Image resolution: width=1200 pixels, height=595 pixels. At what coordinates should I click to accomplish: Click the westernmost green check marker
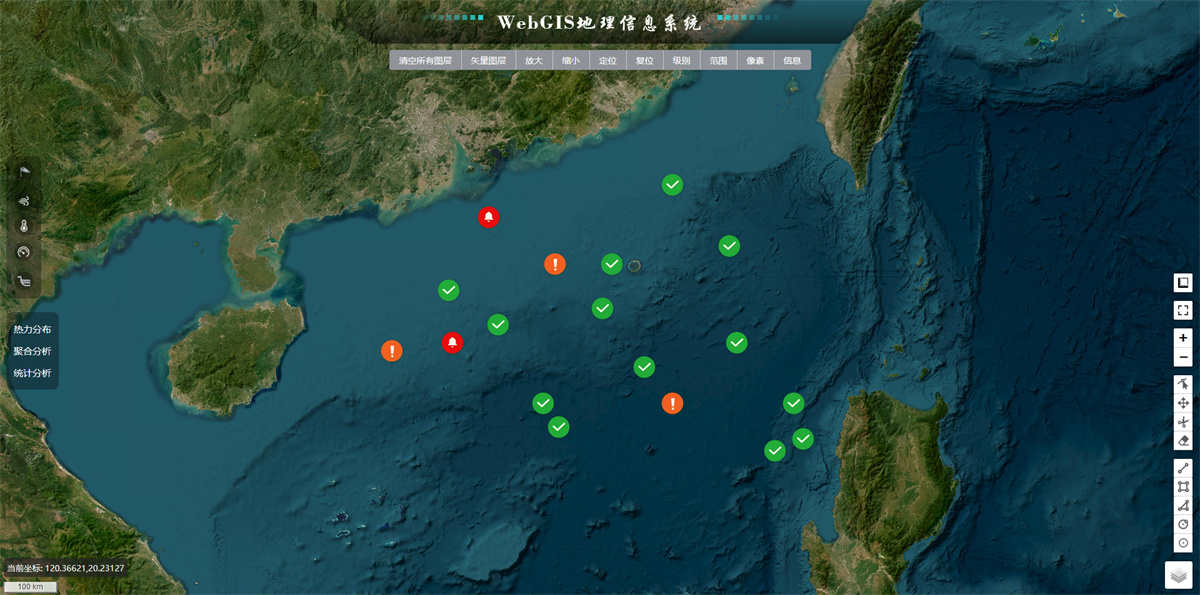[449, 290]
